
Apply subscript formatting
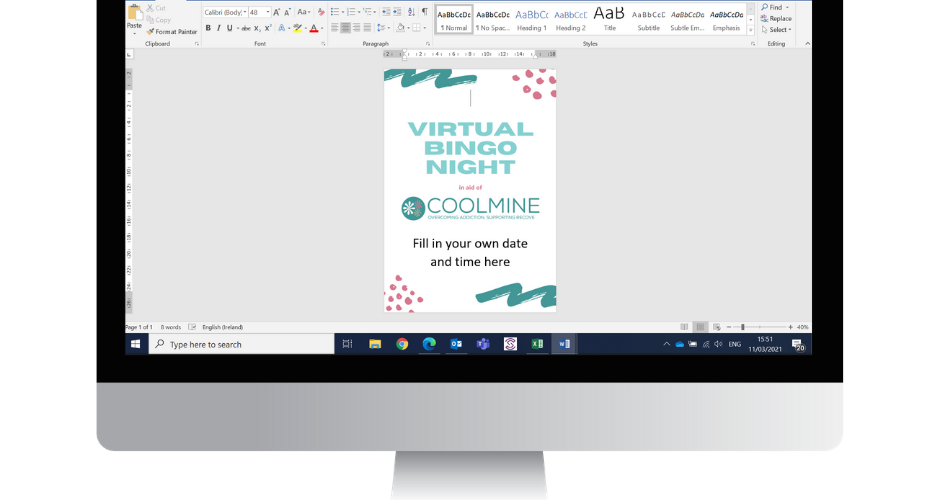coord(257,28)
